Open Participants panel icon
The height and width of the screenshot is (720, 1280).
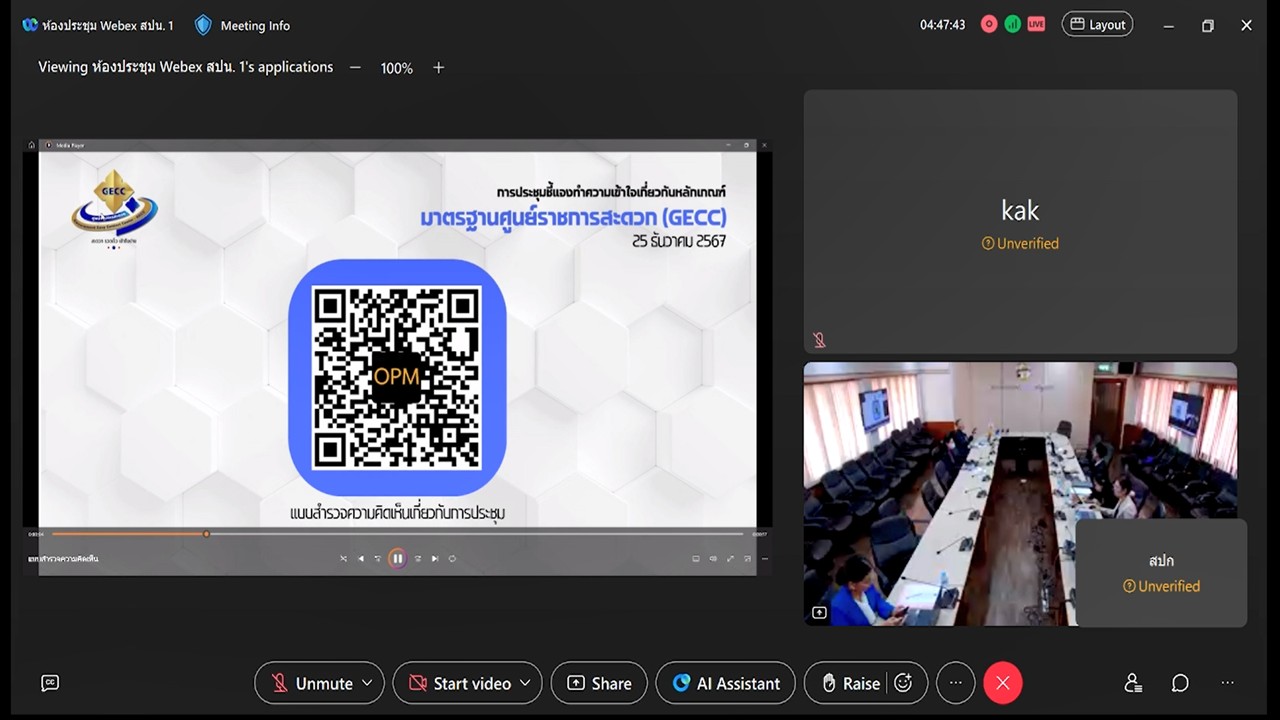point(1132,683)
